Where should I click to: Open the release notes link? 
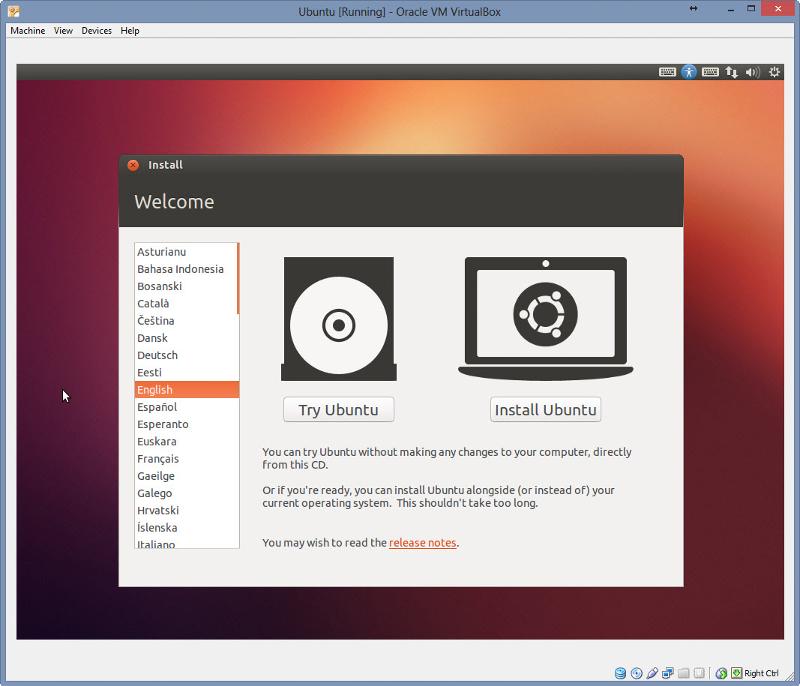422,543
